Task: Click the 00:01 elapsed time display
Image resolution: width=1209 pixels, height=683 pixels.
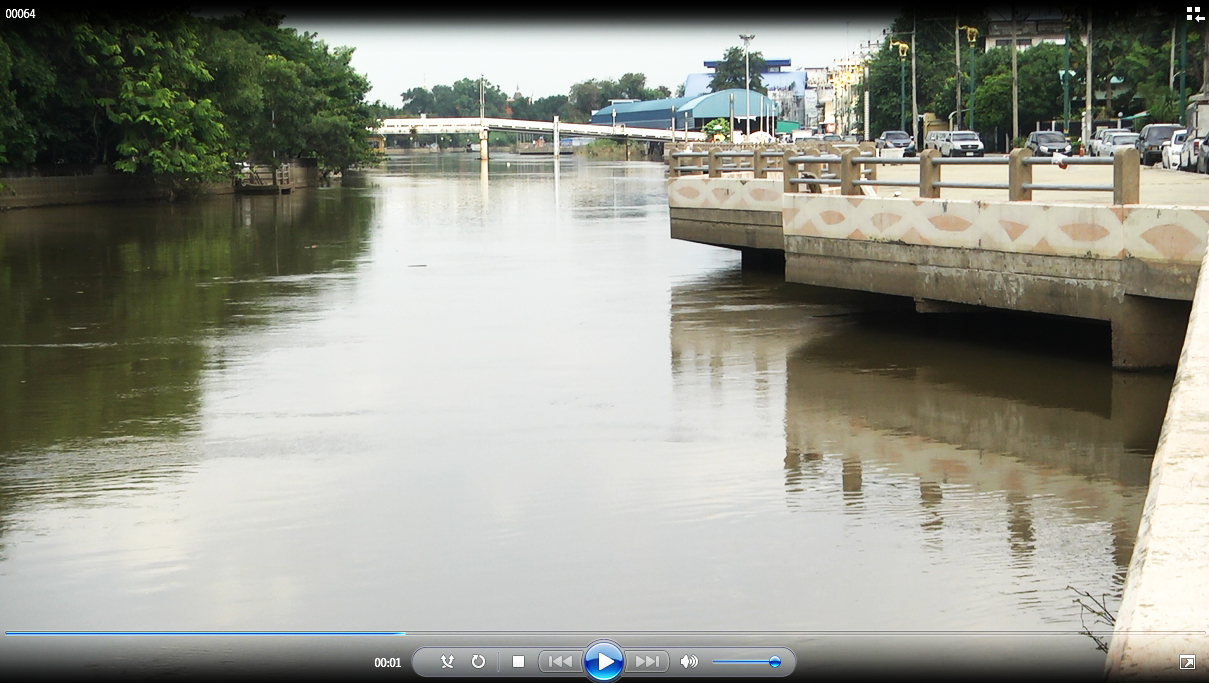Action: 388,663
